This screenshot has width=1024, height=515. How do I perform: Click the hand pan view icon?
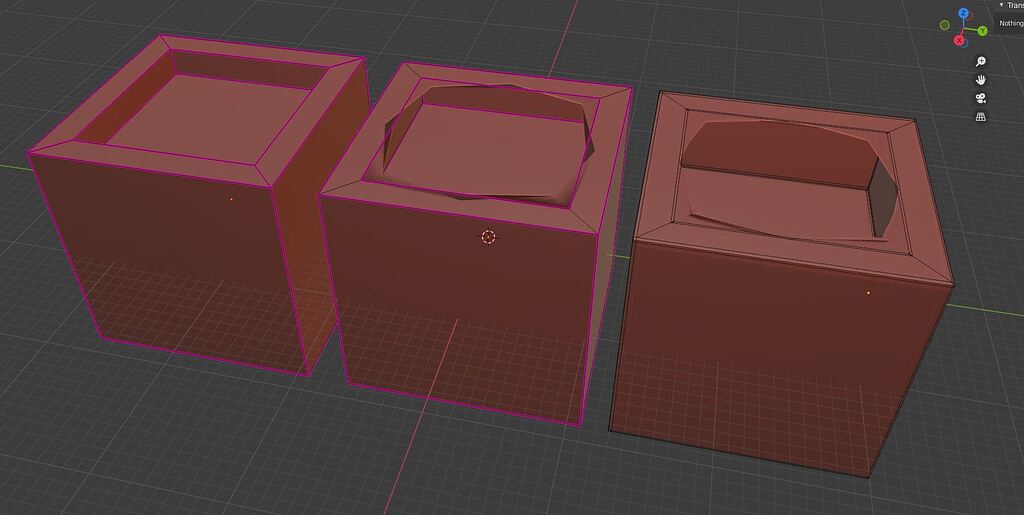pyautogui.click(x=980, y=80)
